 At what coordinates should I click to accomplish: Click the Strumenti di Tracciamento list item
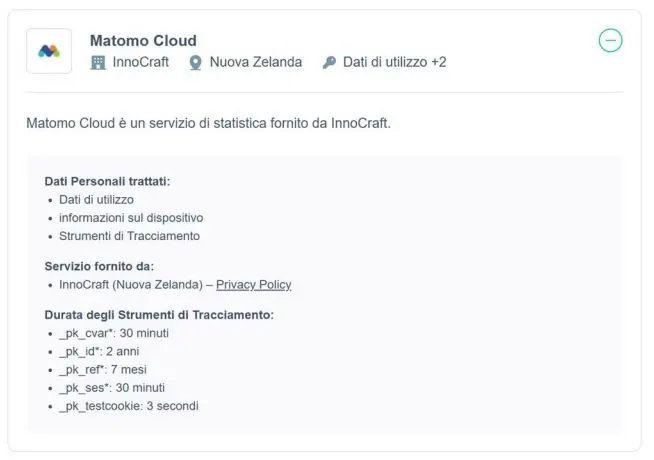[x=129, y=236]
